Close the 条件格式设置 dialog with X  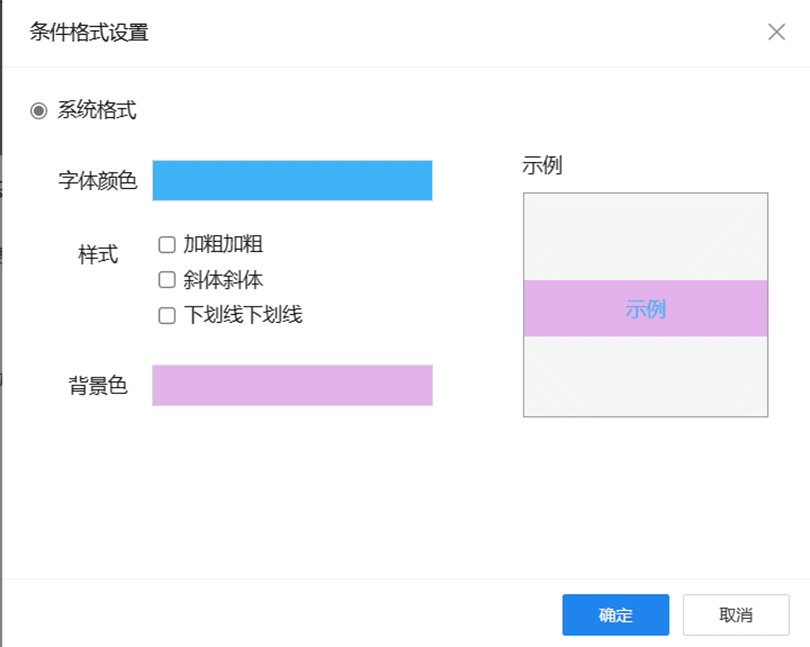point(776,32)
